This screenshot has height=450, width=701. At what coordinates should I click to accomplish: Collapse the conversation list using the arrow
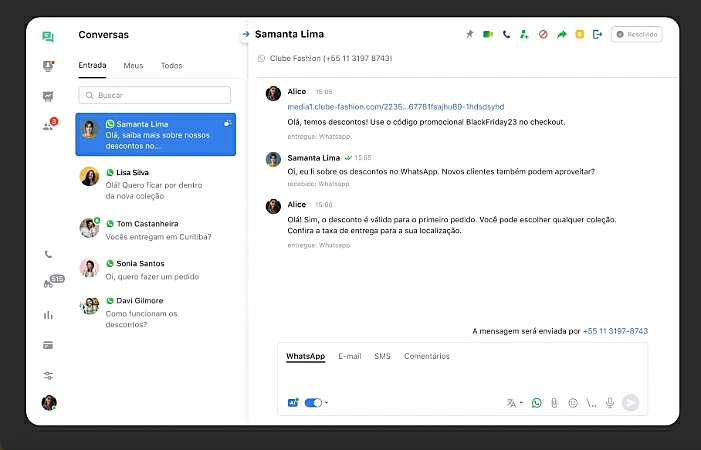click(x=245, y=34)
